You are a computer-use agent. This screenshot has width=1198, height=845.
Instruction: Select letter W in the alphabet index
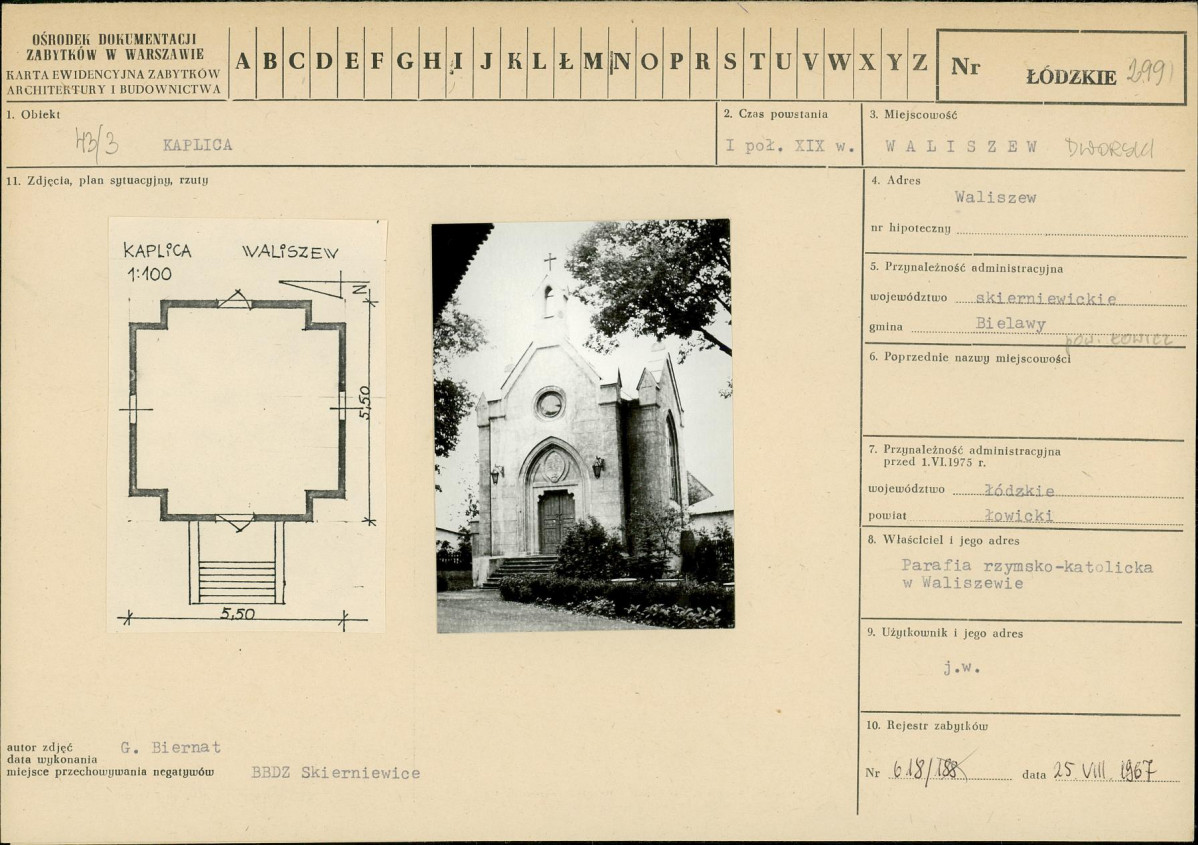(839, 62)
